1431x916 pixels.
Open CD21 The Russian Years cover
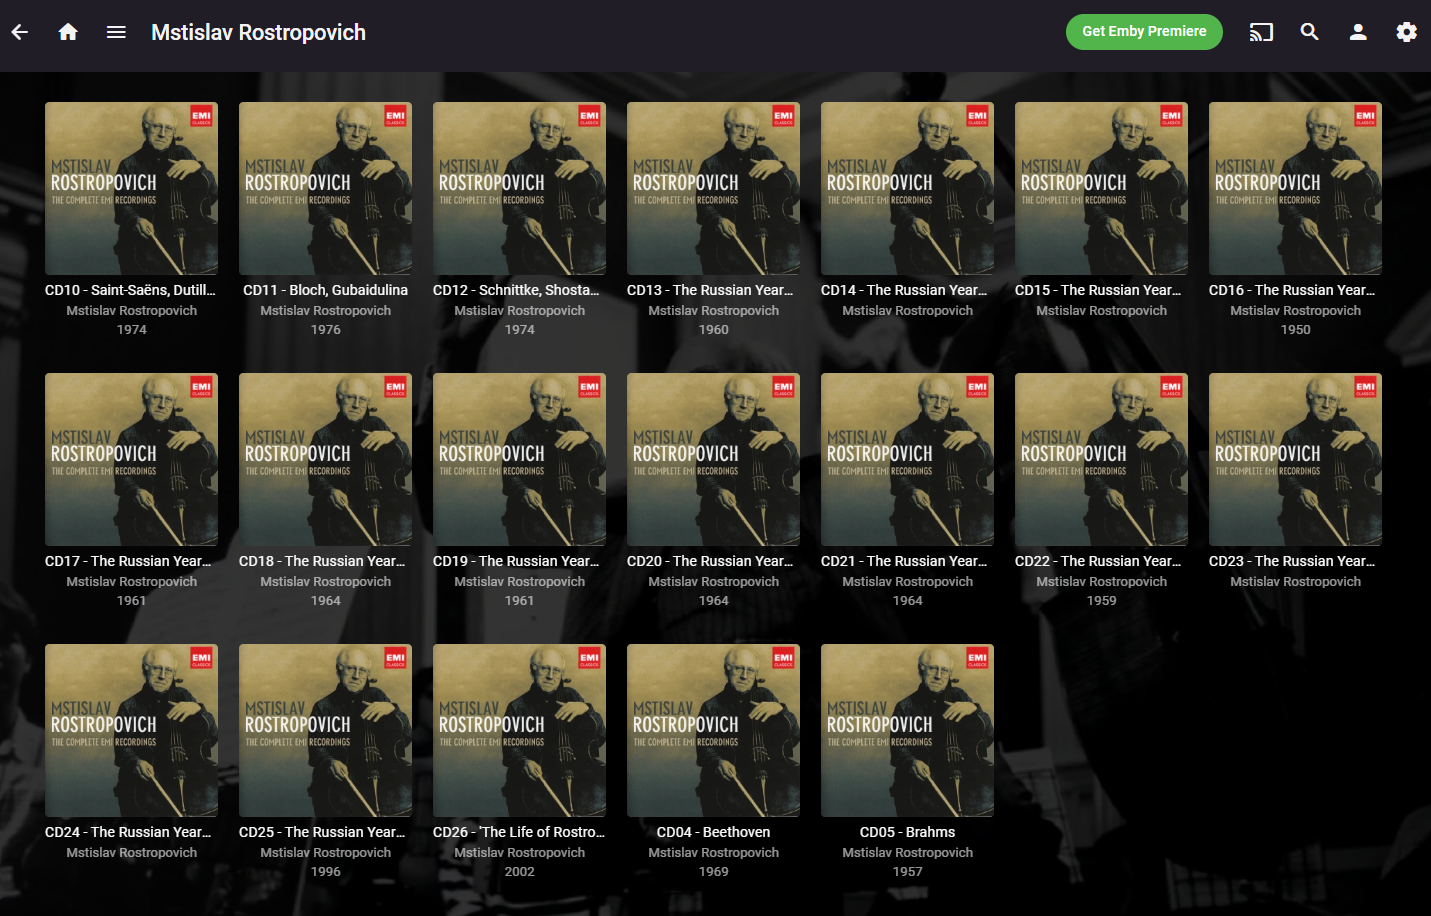(907, 459)
